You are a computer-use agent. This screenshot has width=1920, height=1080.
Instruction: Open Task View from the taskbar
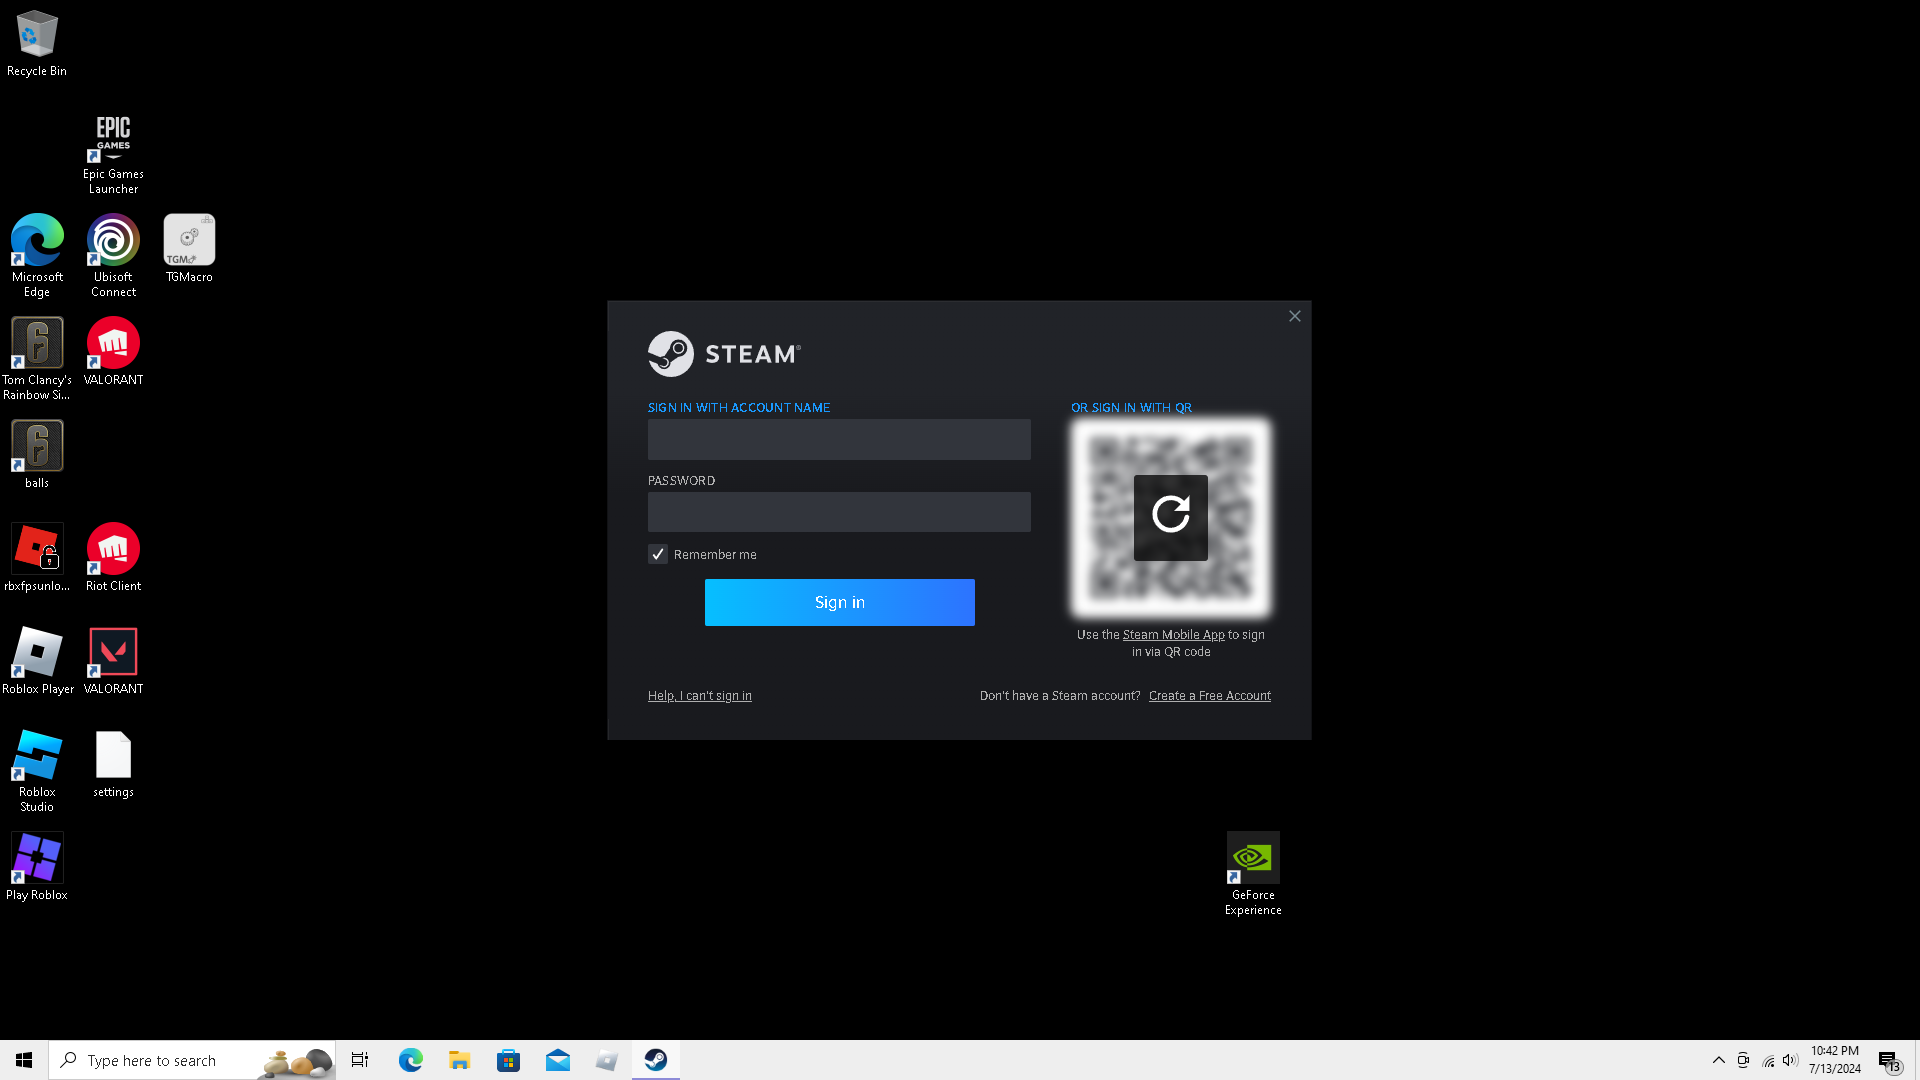pos(360,1060)
